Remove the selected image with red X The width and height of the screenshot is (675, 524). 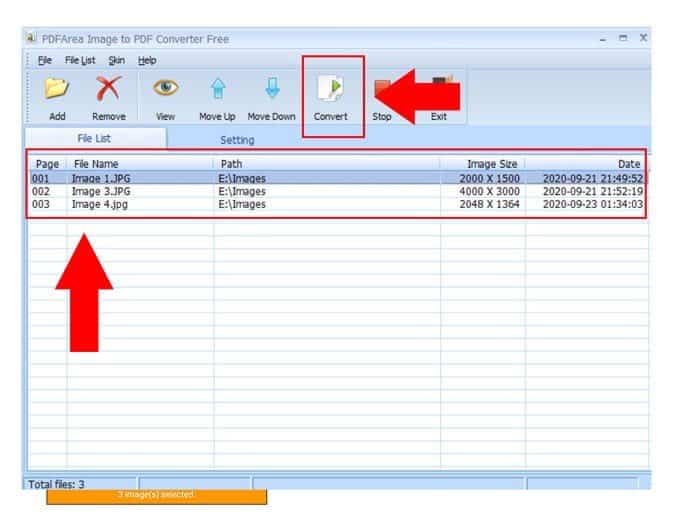click(x=108, y=88)
